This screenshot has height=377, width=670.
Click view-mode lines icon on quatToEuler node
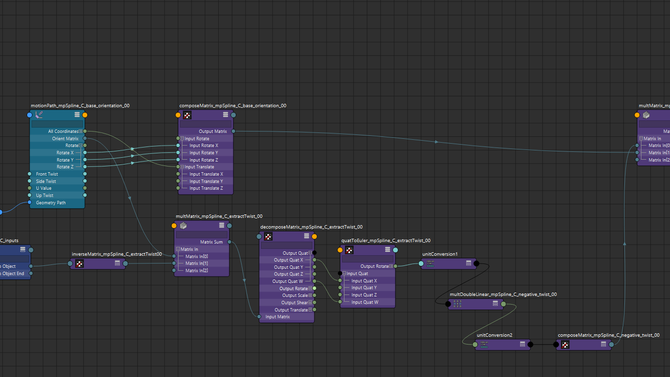387,250
